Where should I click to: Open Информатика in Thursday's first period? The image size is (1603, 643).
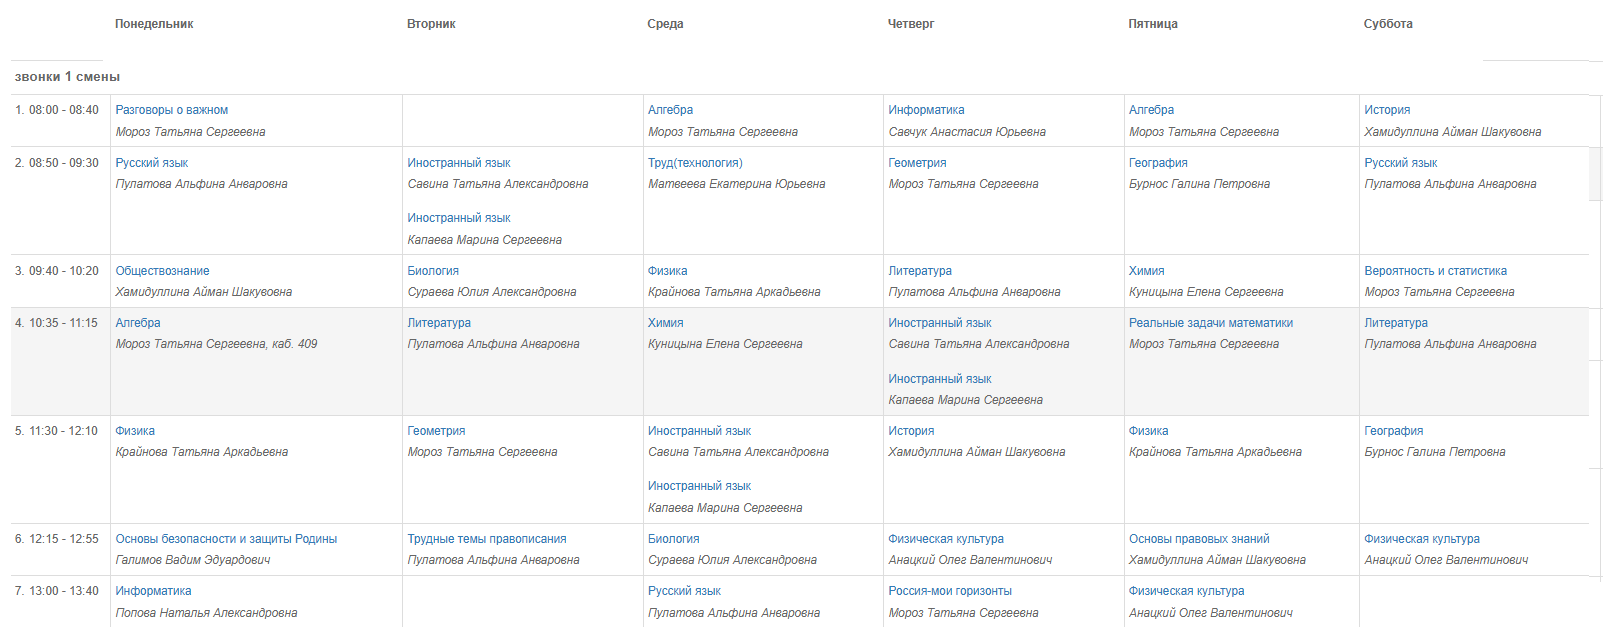coord(926,110)
